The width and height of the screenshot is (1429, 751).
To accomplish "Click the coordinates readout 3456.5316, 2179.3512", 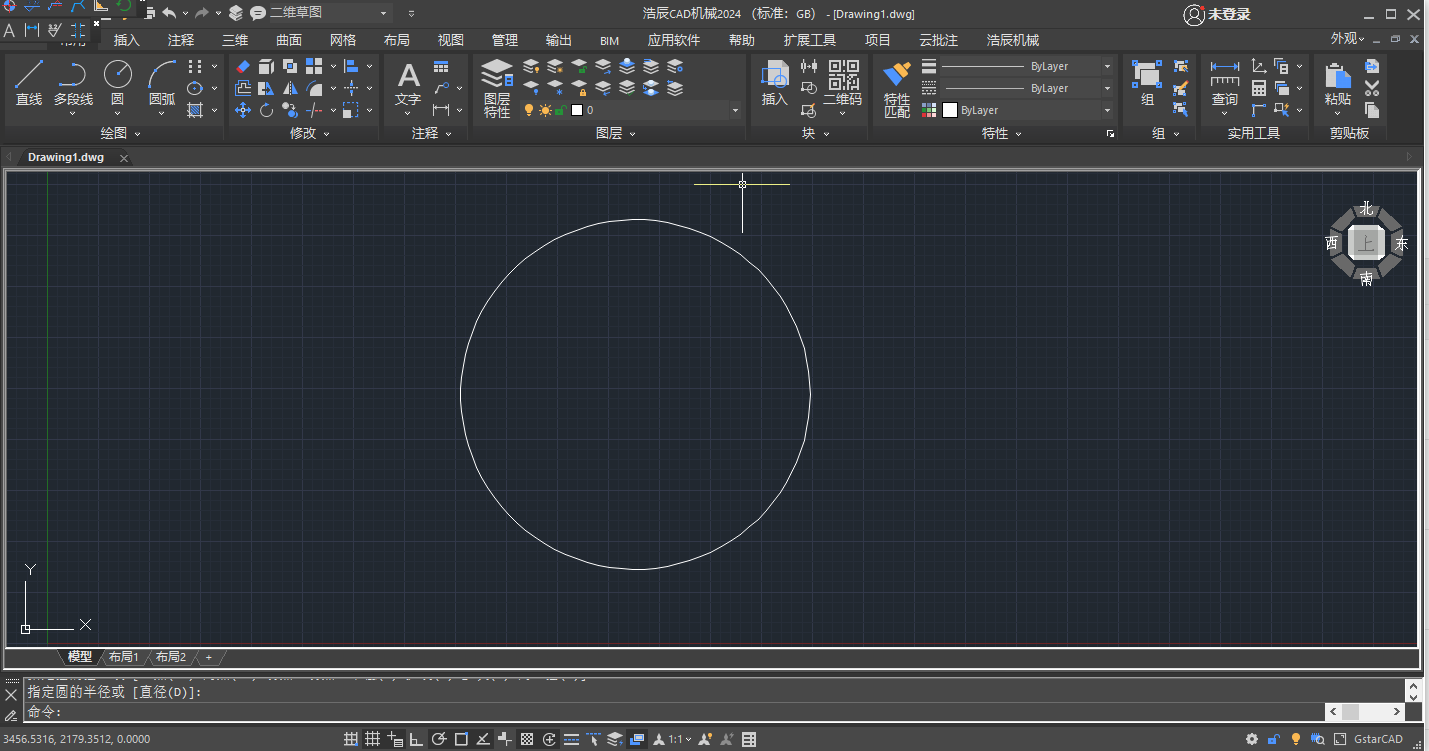I will click(76, 739).
